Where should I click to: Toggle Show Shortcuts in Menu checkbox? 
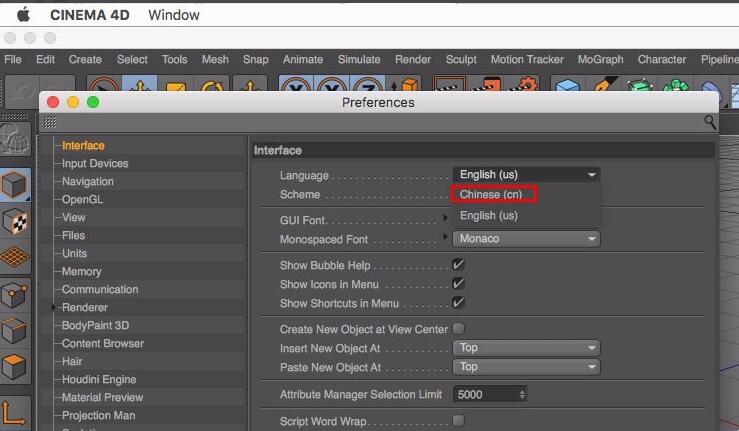pyautogui.click(x=458, y=302)
